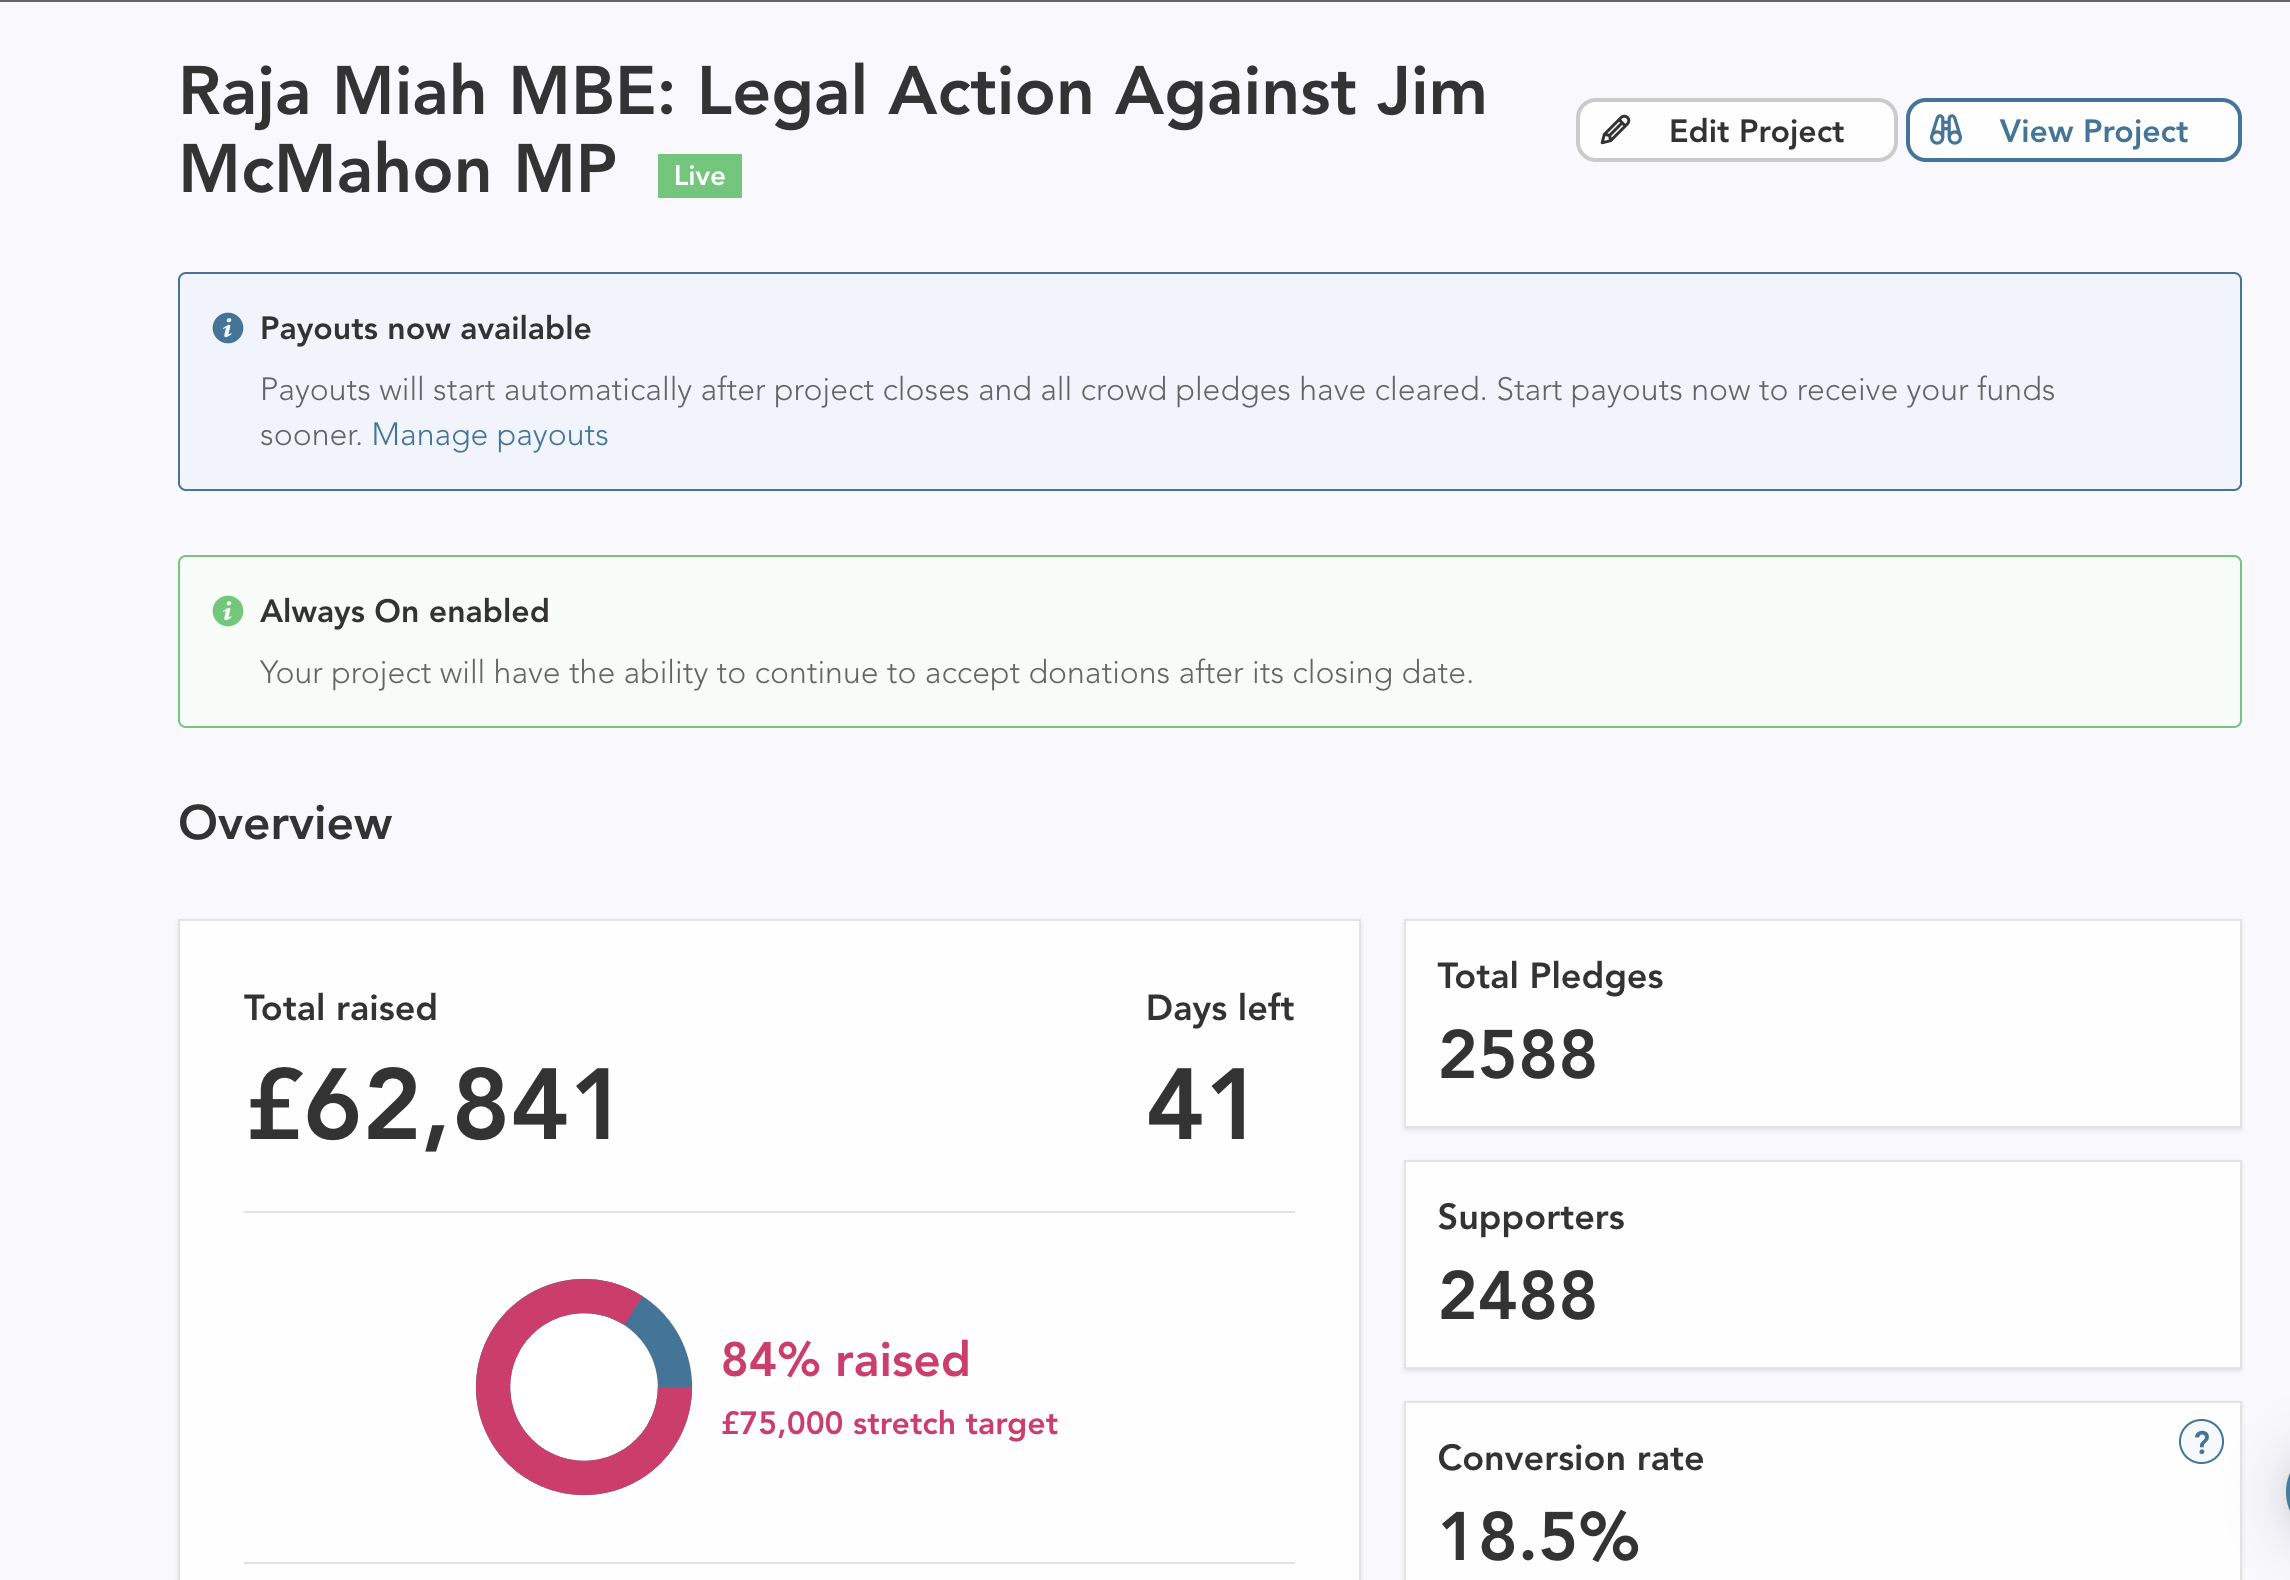Click the pencil icon in Edit Project
Image resolution: width=2290 pixels, height=1580 pixels.
[x=1615, y=130]
